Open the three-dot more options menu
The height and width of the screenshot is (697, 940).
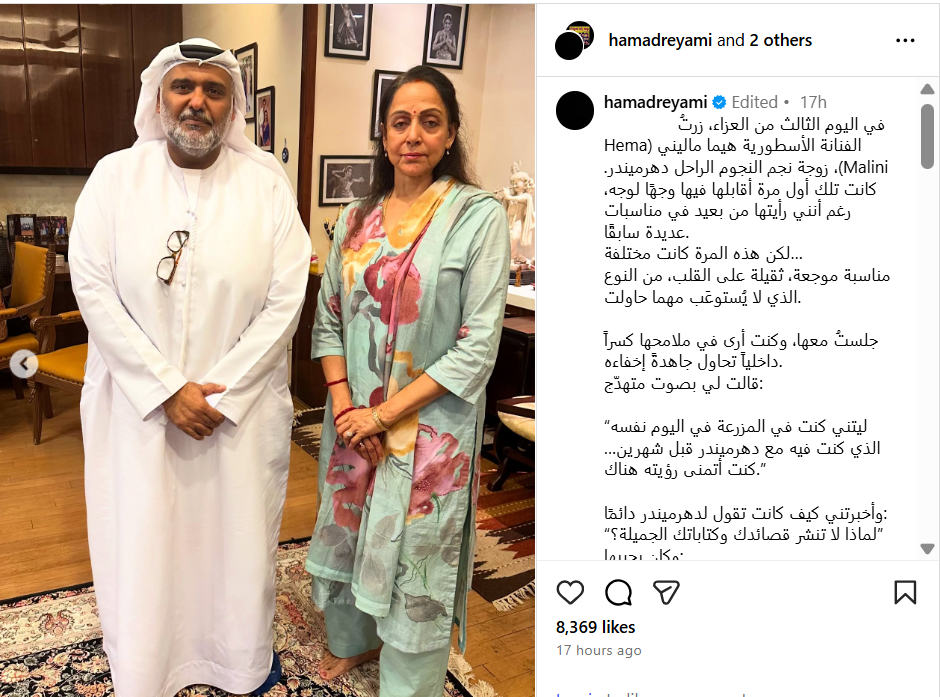tap(905, 40)
